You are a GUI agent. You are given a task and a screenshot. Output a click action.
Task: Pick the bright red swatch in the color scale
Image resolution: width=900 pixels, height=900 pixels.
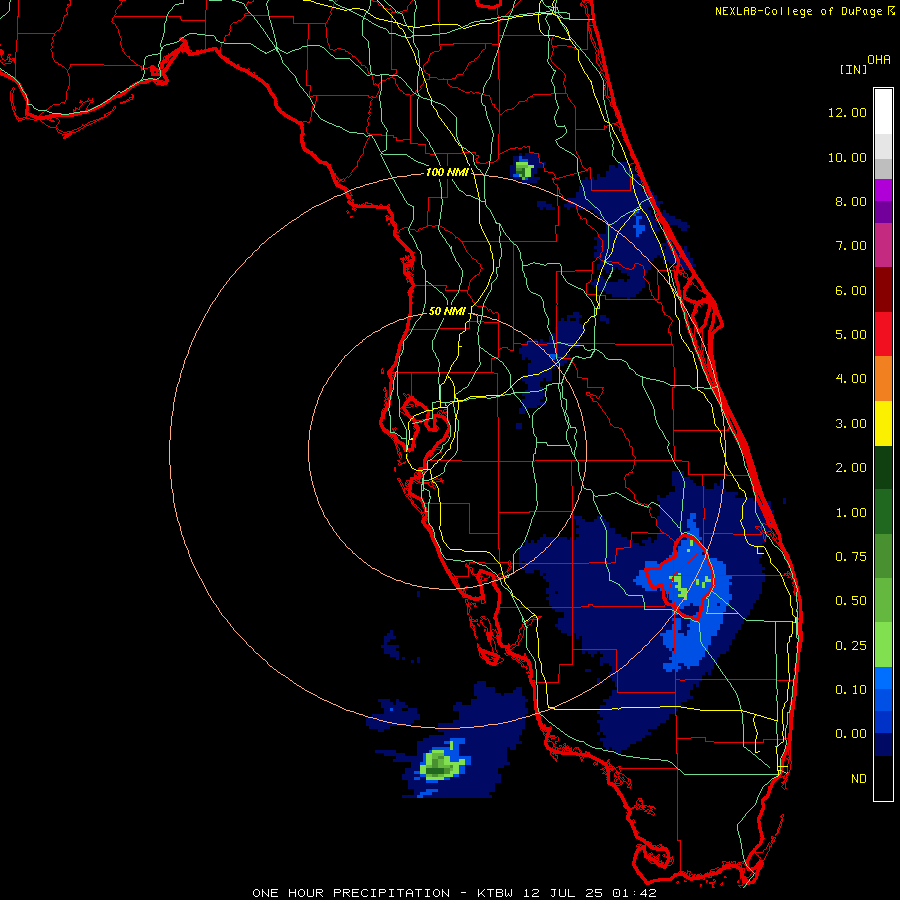(x=883, y=334)
